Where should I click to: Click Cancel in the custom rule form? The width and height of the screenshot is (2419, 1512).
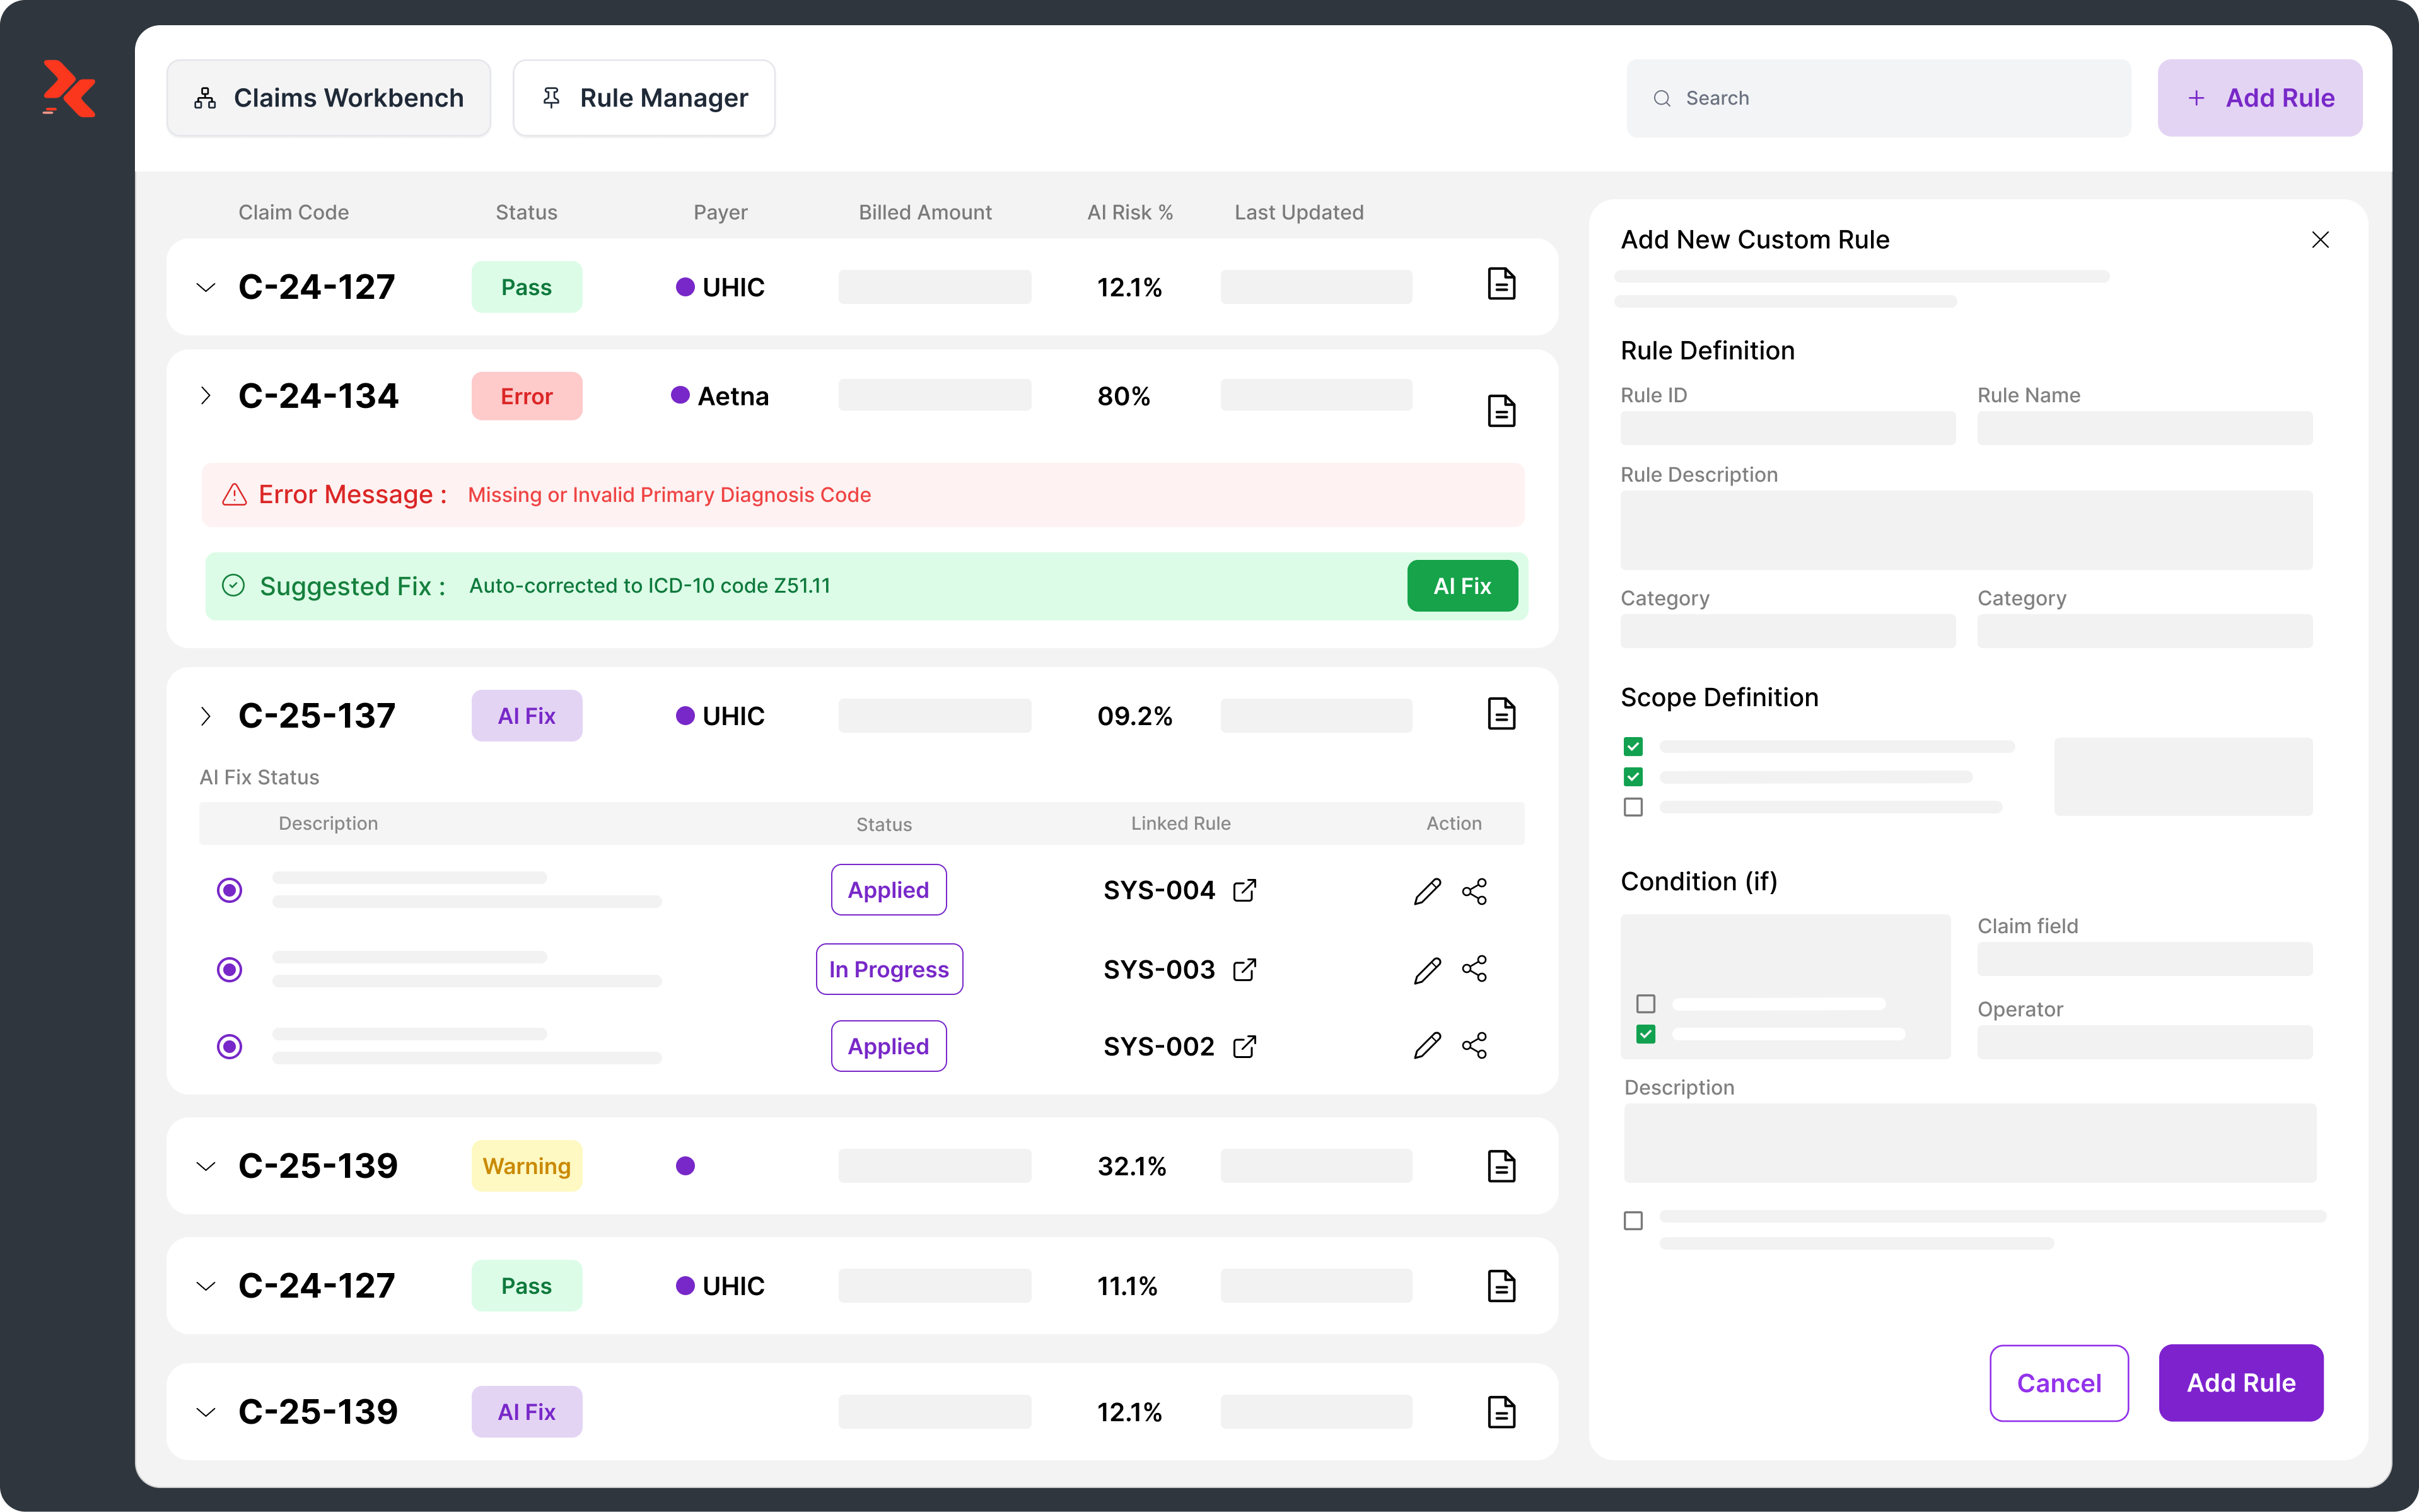point(2058,1382)
